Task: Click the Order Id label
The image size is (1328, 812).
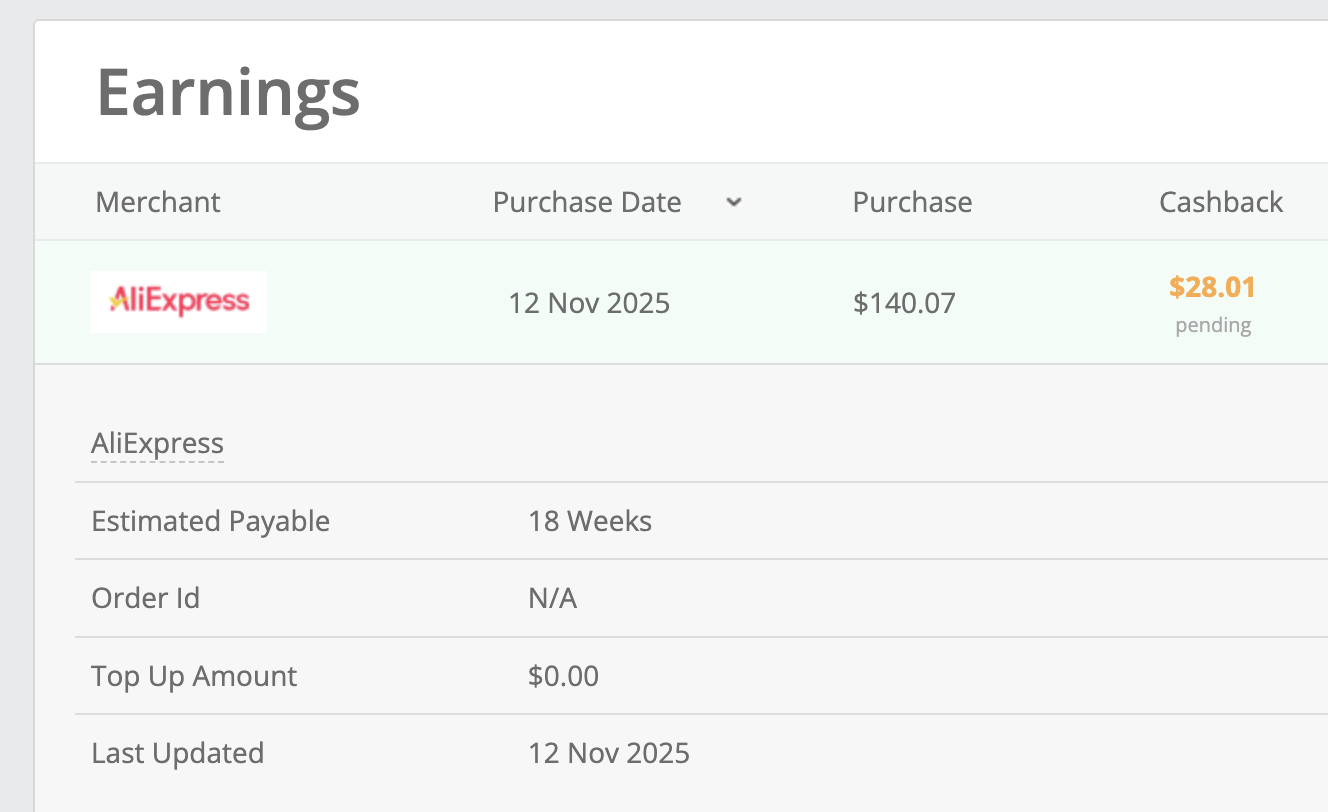Action: point(145,598)
